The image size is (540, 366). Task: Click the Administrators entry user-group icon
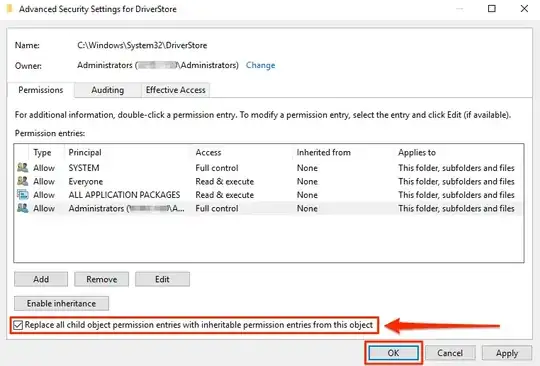pos(23,208)
